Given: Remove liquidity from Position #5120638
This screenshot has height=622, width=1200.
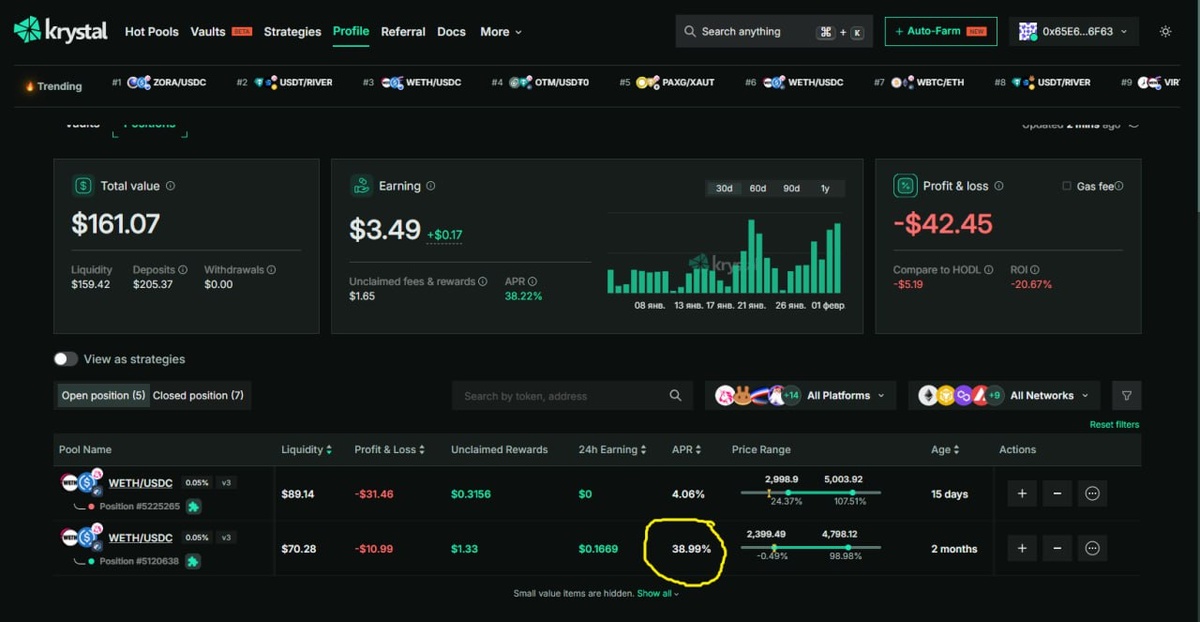Looking at the screenshot, I should tap(1057, 548).
